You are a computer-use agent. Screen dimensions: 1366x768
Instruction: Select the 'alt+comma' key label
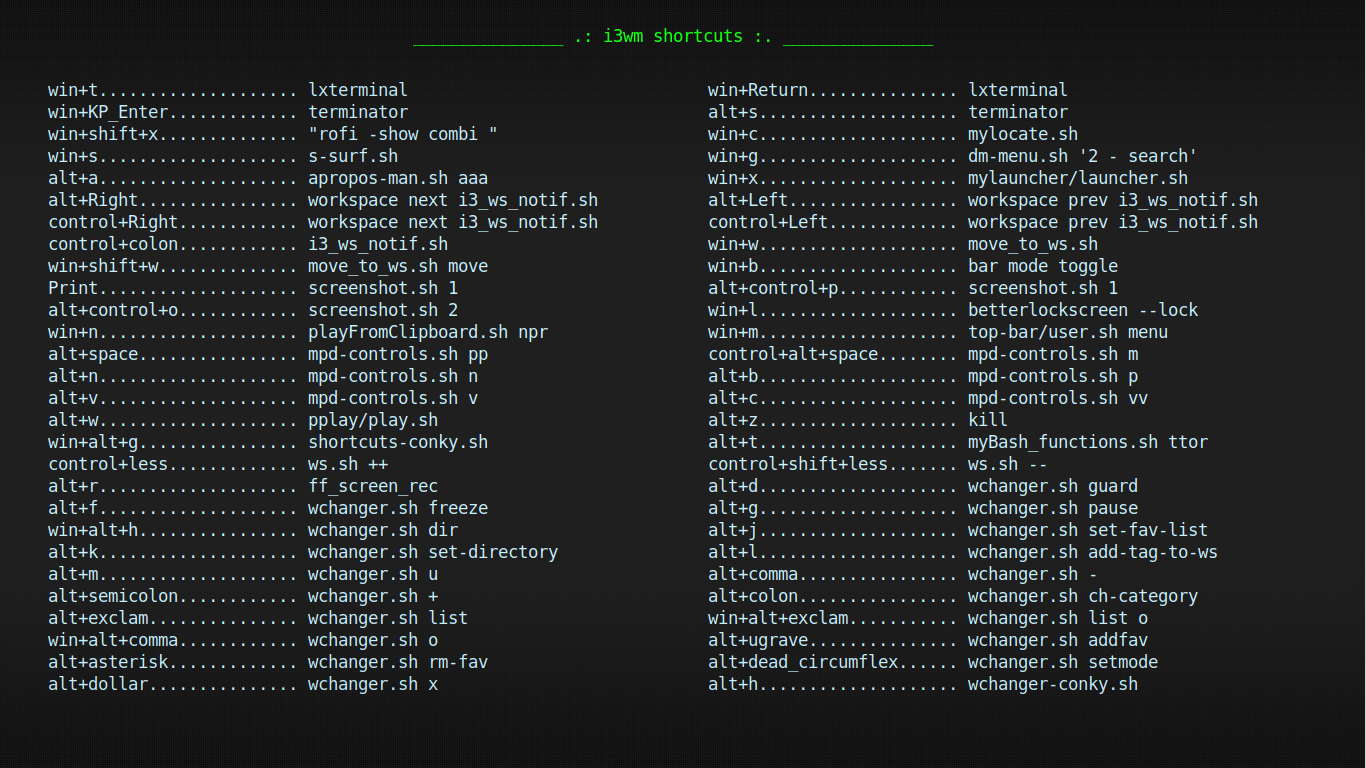coord(753,574)
